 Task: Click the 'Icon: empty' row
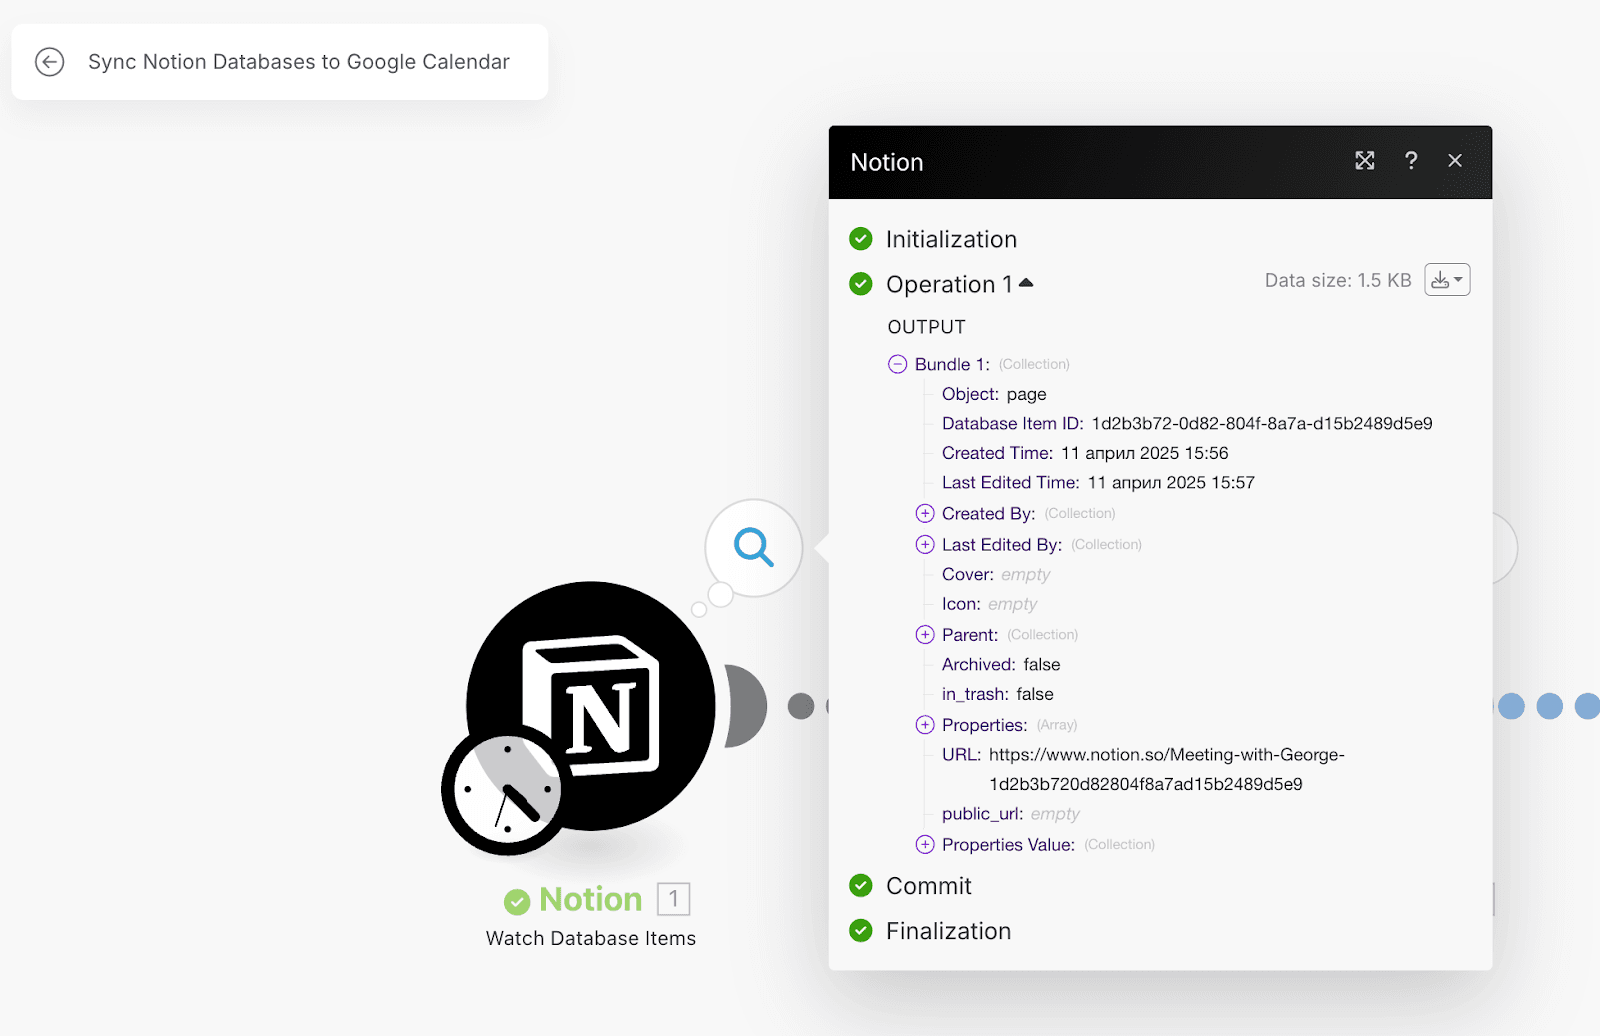tap(990, 604)
